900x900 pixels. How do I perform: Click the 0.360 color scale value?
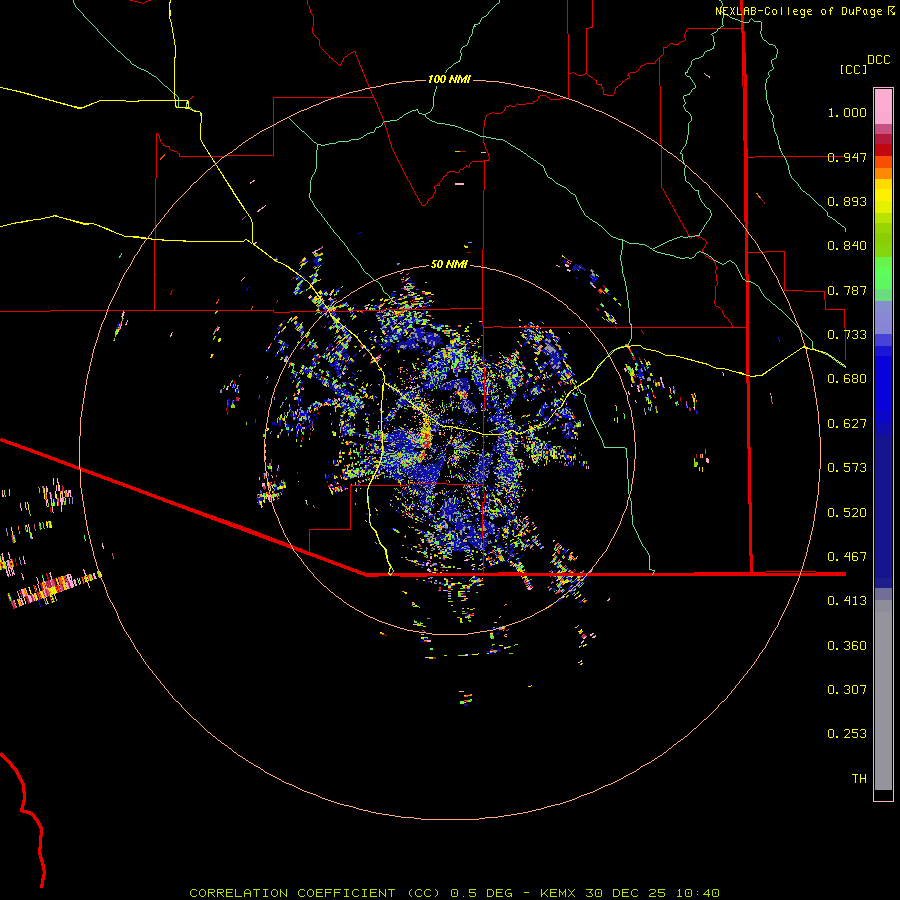click(x=847, y=646)
